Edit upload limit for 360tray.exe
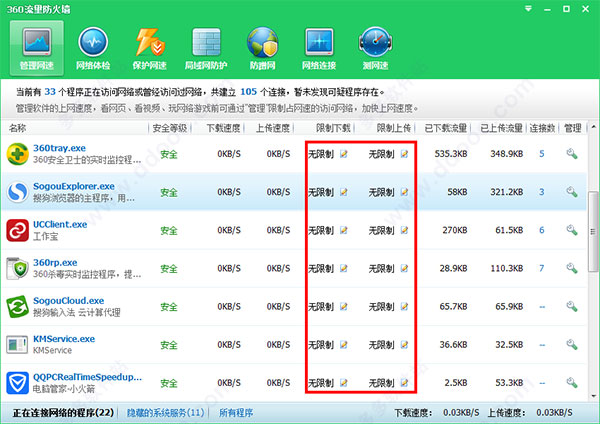 [404, 154]
